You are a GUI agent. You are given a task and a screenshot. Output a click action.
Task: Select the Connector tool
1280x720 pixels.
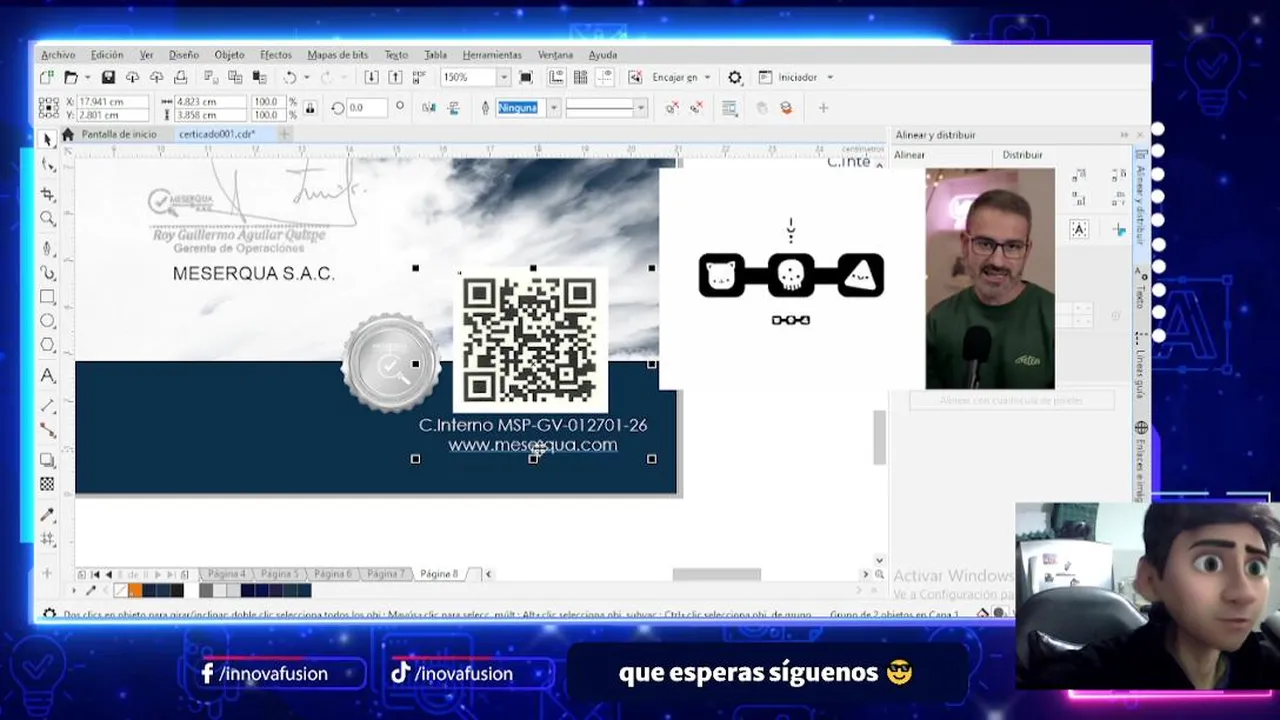point(47,430)
